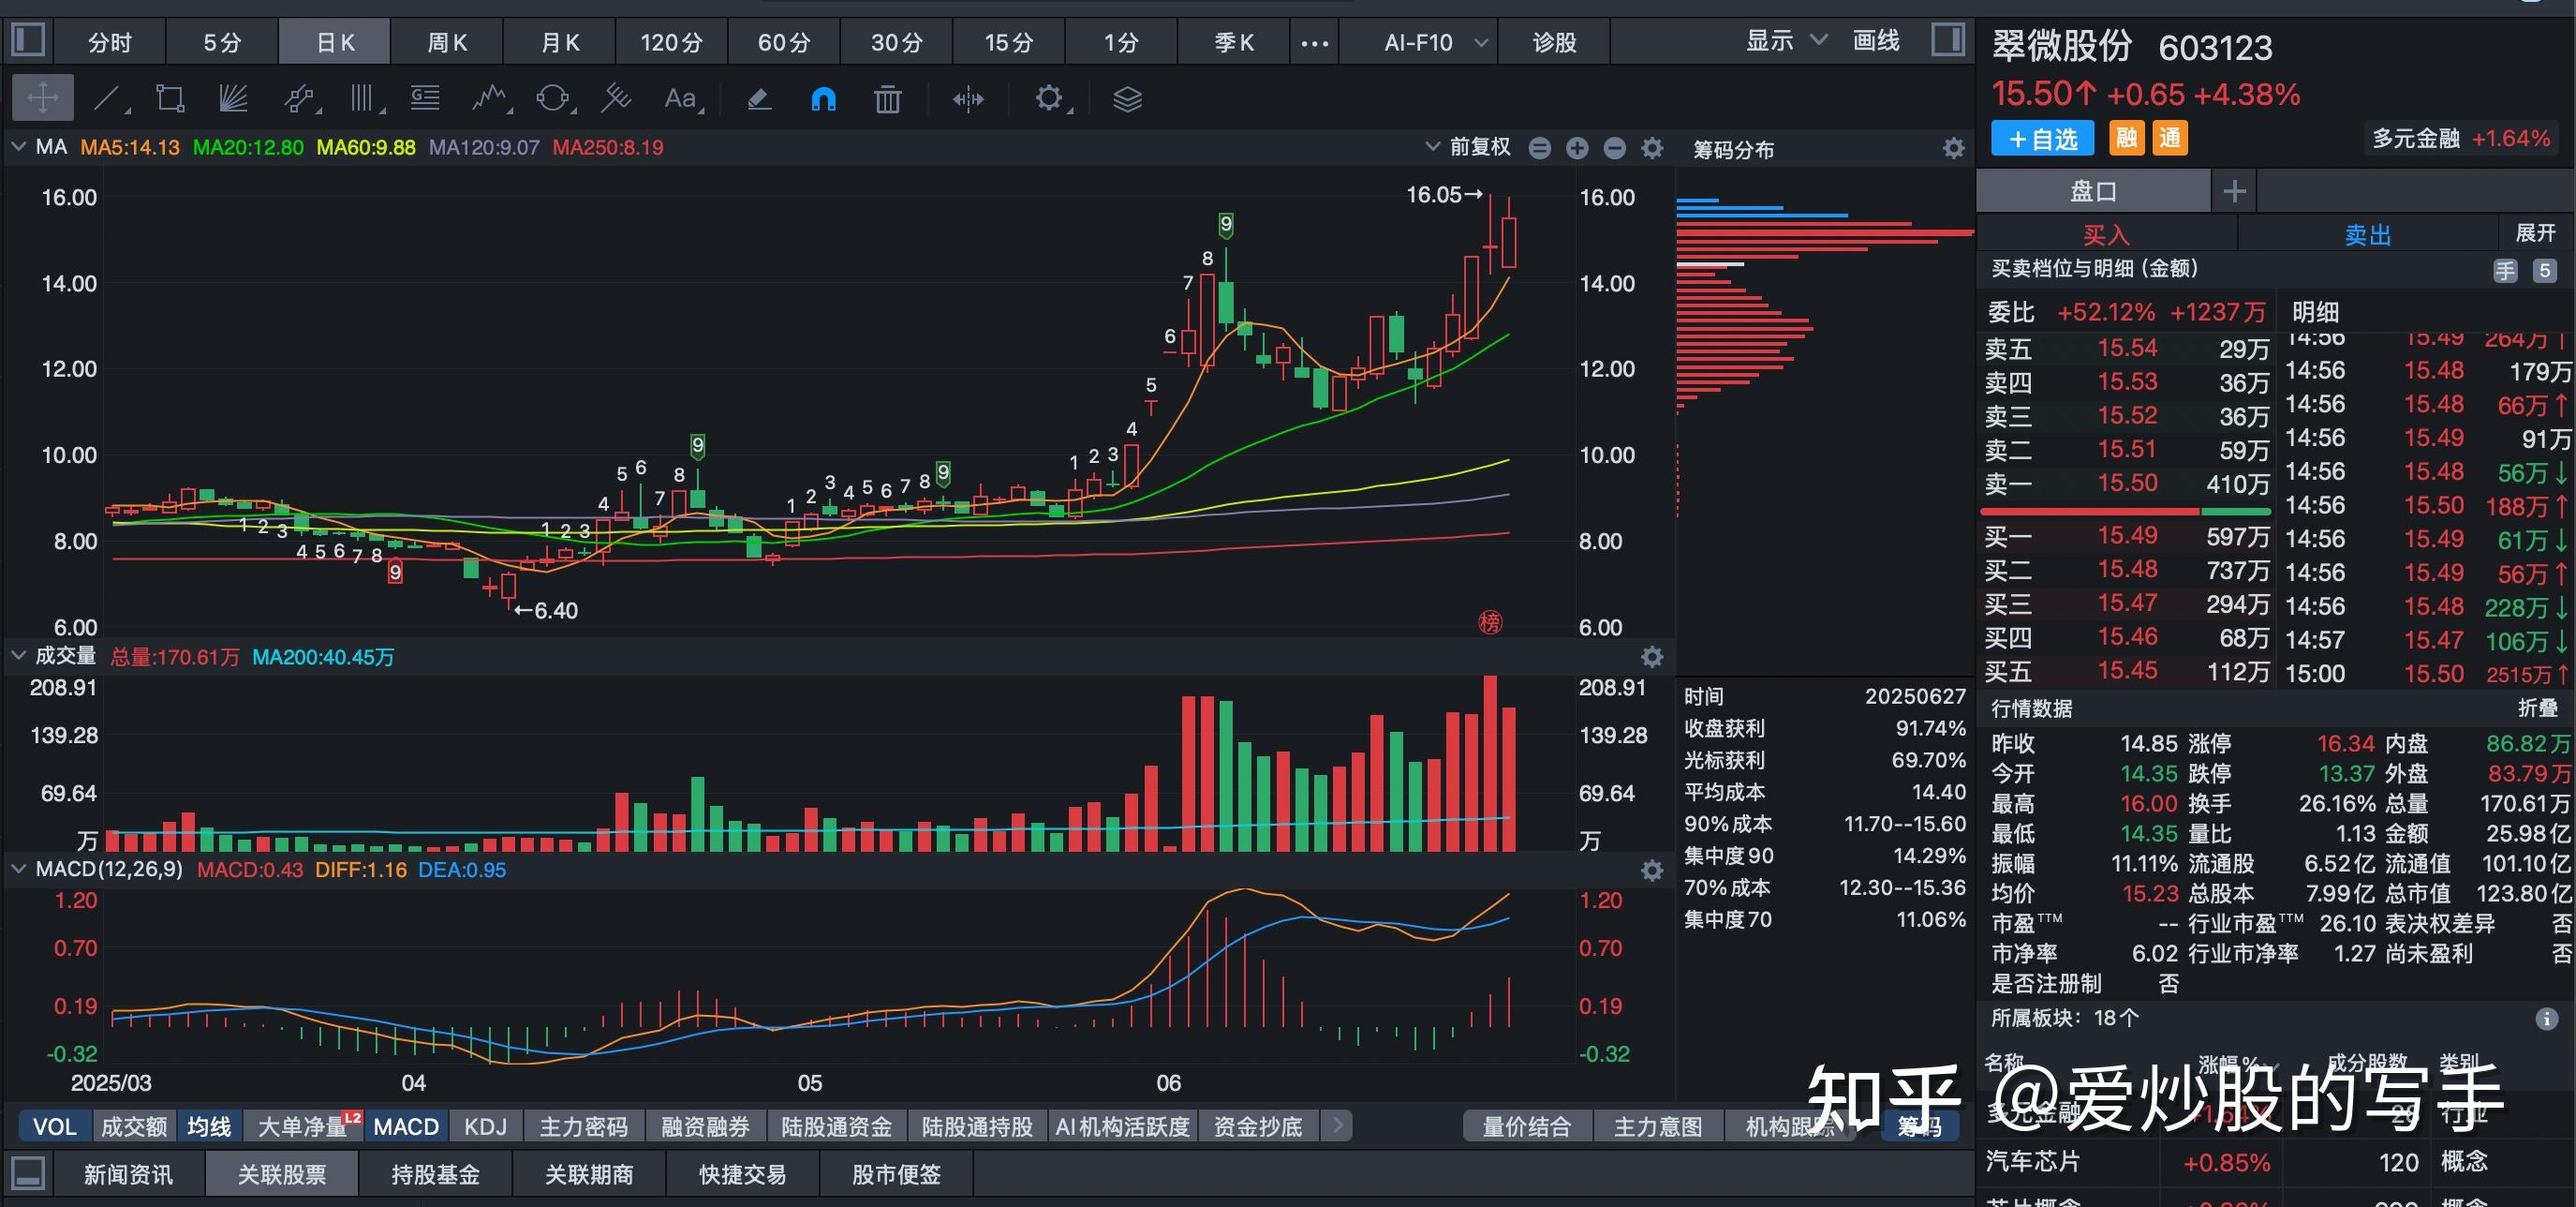The width and height of the screenshot is (2576, 1207).
Task: Switch to the 周K weekly tab
Action: point(446,42)
